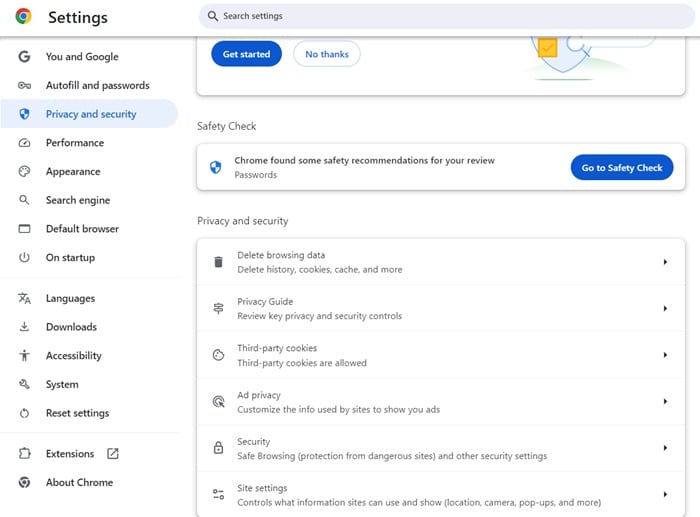The width and height of the screenshot is (700, 517).
Task: Click the Site settings sliders icon
Action: [x=218, y=494]
